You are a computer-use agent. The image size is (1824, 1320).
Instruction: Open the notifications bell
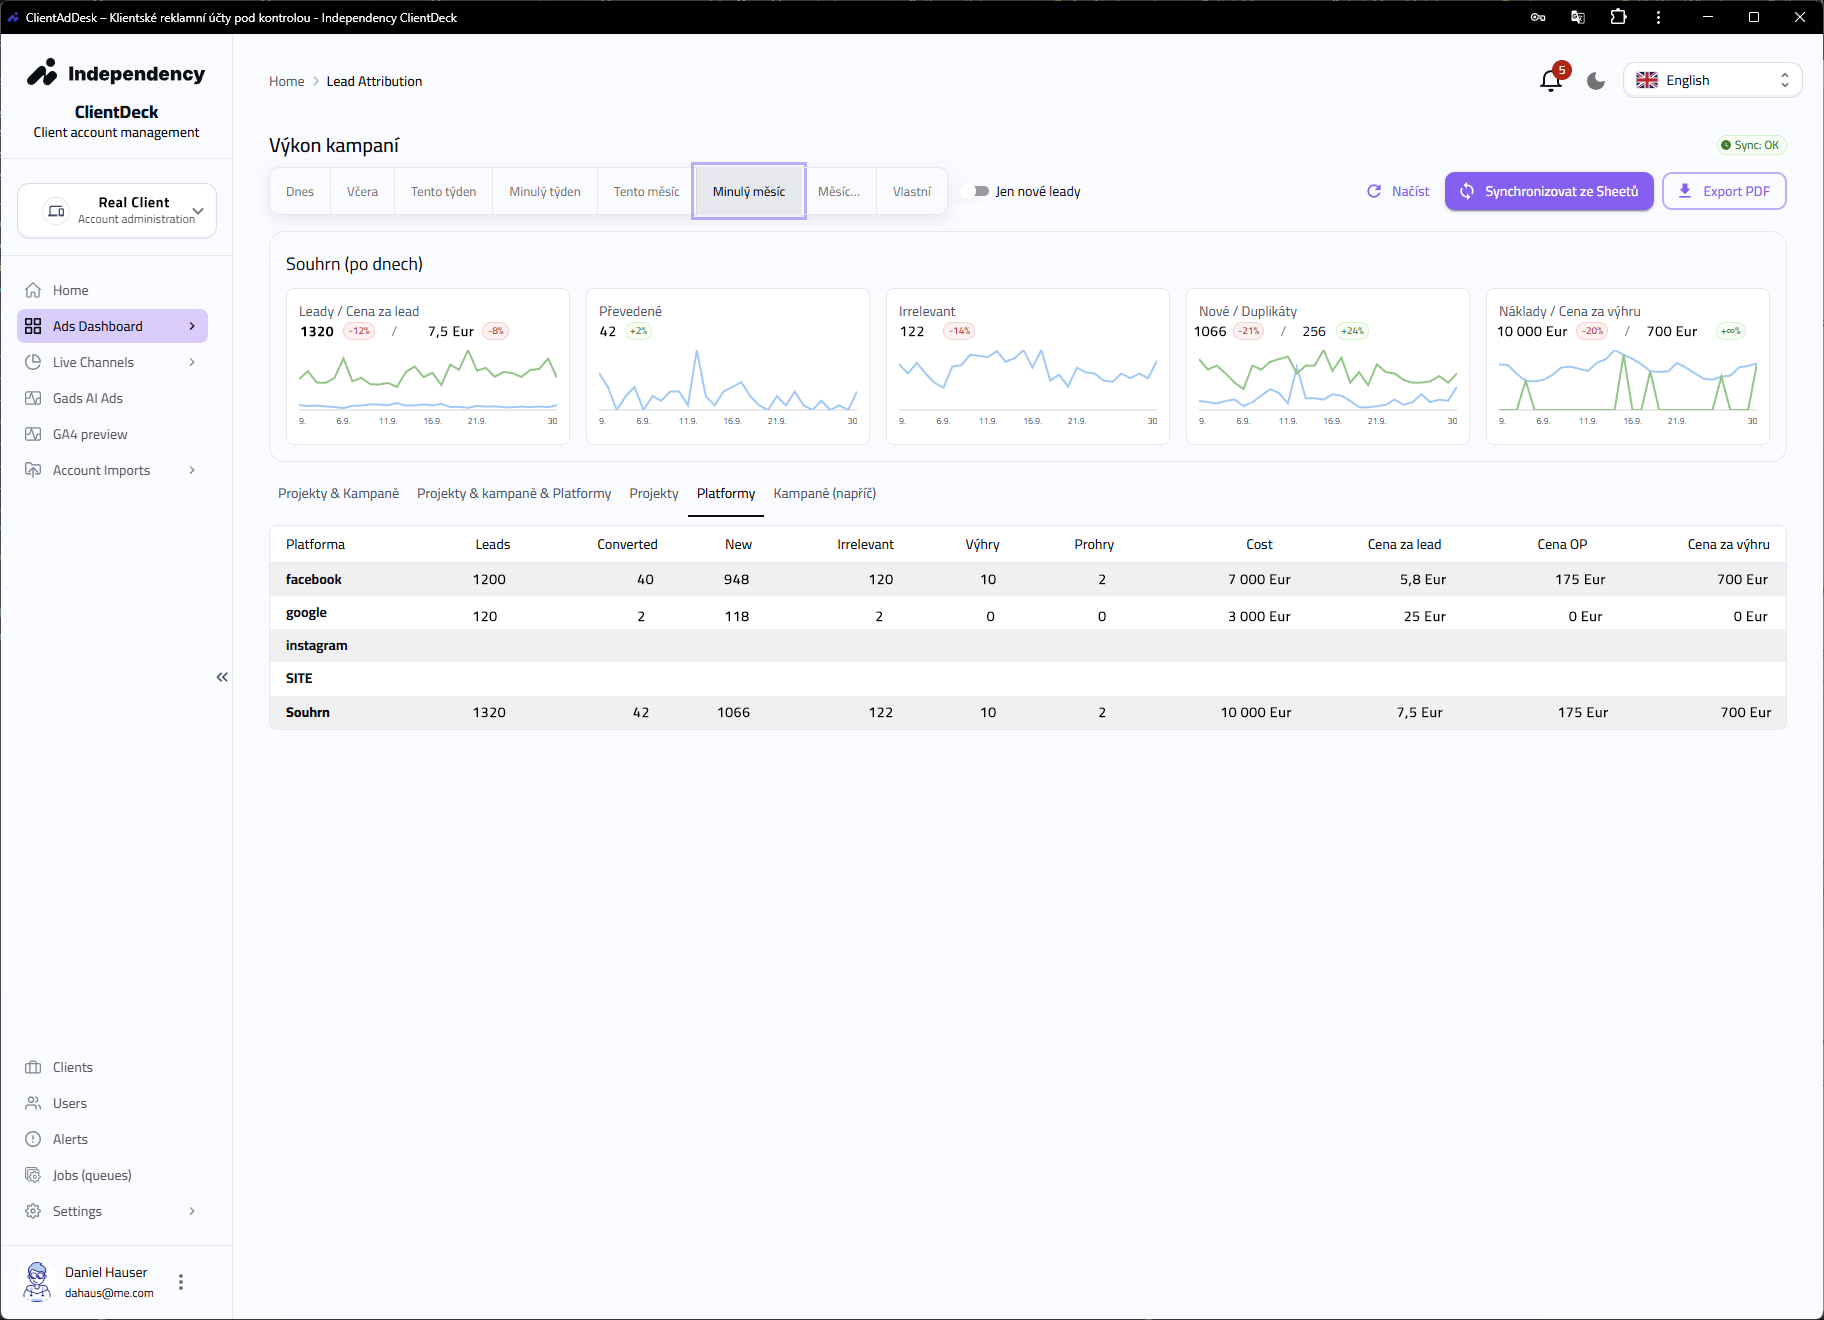pos(1550,81)
